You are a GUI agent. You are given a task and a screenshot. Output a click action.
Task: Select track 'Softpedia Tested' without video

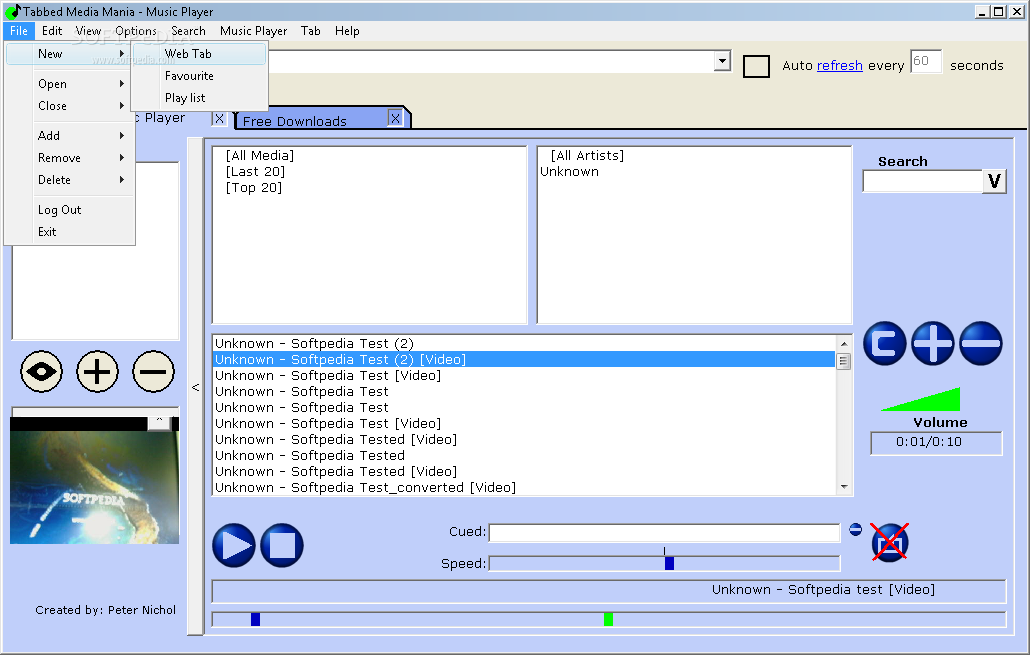pos(524,455)
